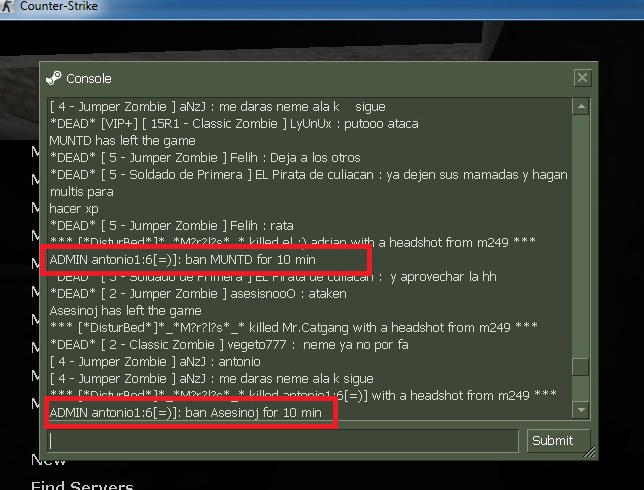This screenshot has height=490, width=644.
Task: Click the console resize grip corner
Action: pyautogui.click(x=590, y=452)
